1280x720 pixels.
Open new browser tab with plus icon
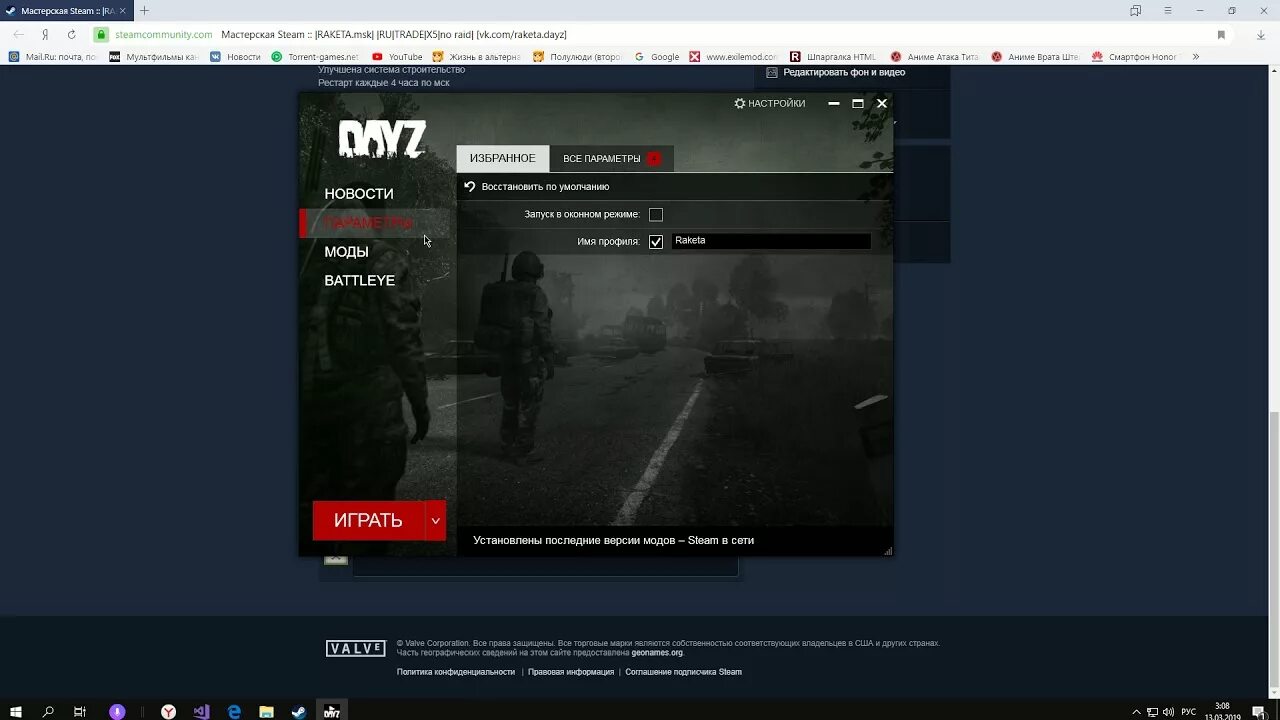(144, 10)
